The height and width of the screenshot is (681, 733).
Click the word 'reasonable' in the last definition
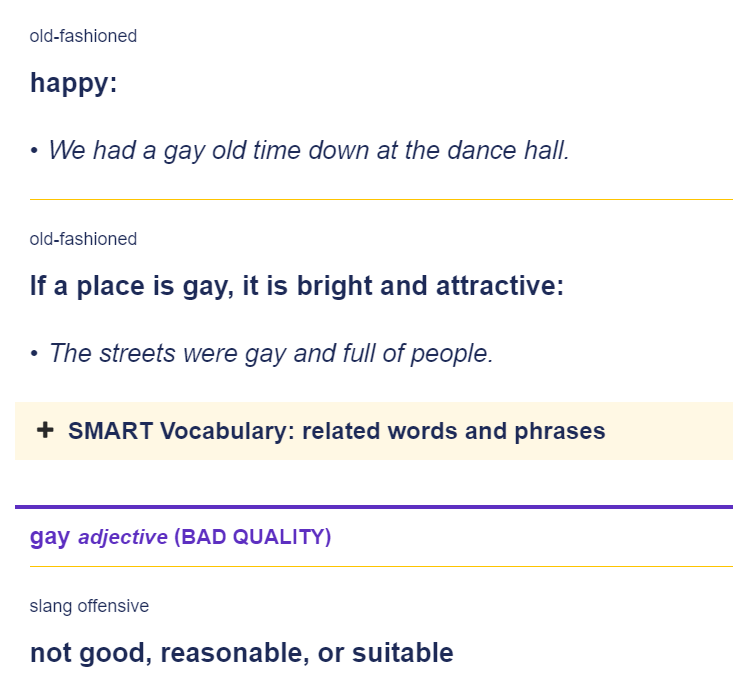coord(235,653)
